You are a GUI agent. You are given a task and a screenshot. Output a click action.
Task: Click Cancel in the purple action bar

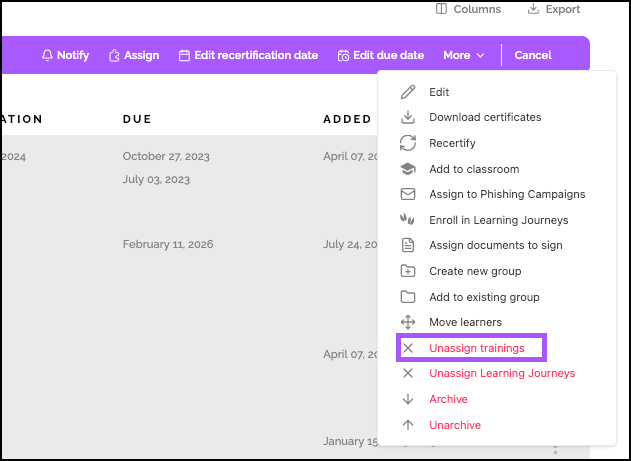click(x=533, y=55)
